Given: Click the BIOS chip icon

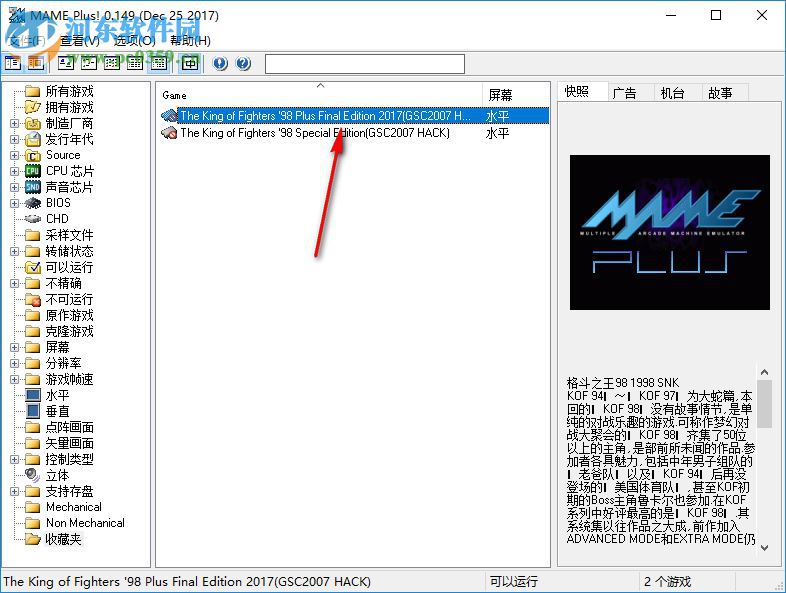Looking at the screenshot, I should pos(33,203).
